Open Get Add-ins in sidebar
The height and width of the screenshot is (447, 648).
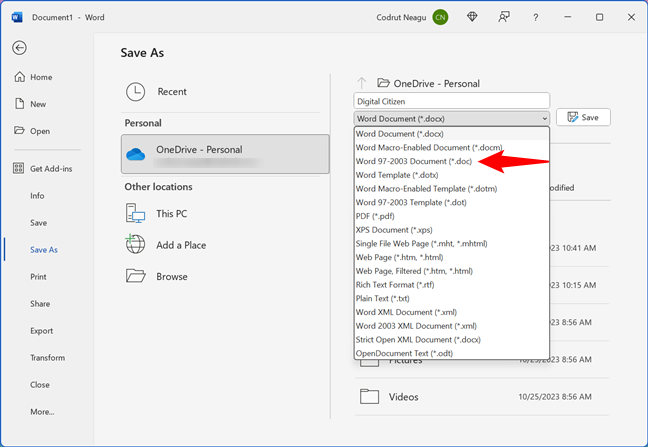pyautogui.click(x=50, y=168)
